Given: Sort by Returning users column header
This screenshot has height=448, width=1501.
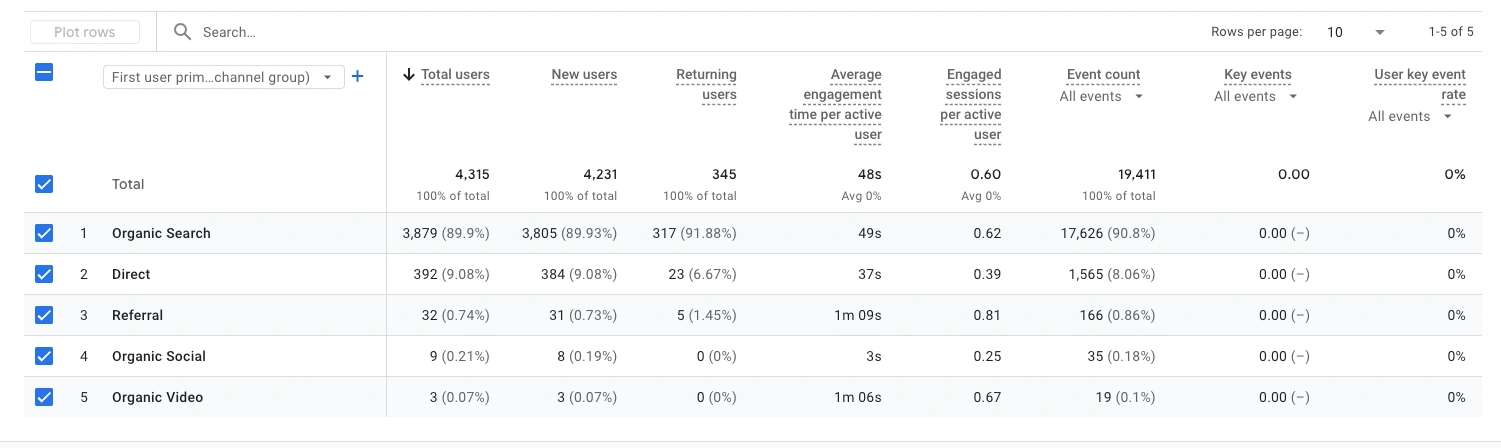Looking at the screenshot, I should click(x=706, y=85).
